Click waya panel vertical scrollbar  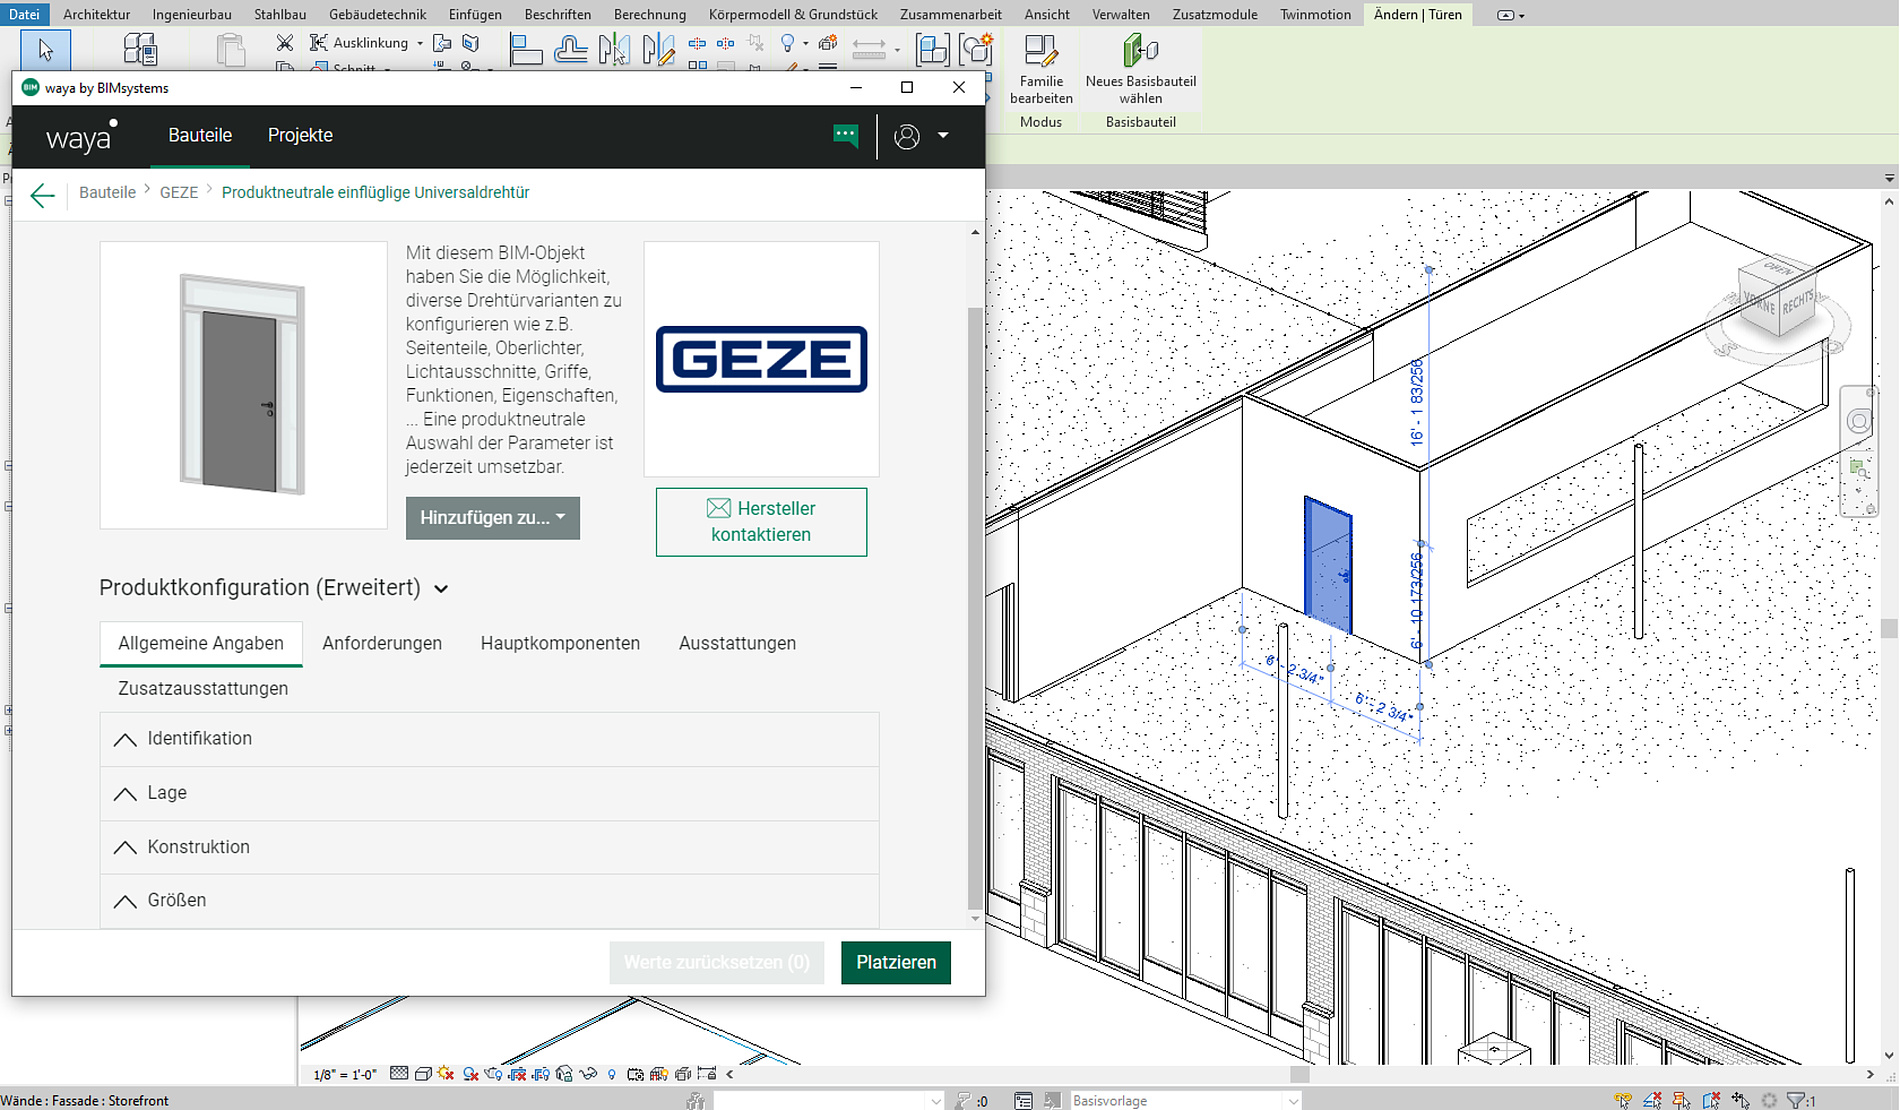pos(975,608)
